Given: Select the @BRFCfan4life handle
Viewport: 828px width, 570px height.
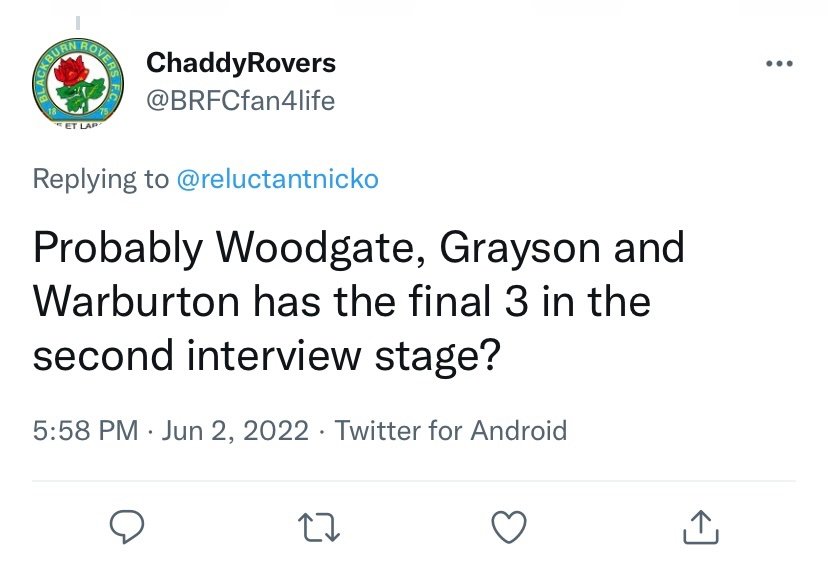Looking at the screenshot, I should [x=240, y=100].
